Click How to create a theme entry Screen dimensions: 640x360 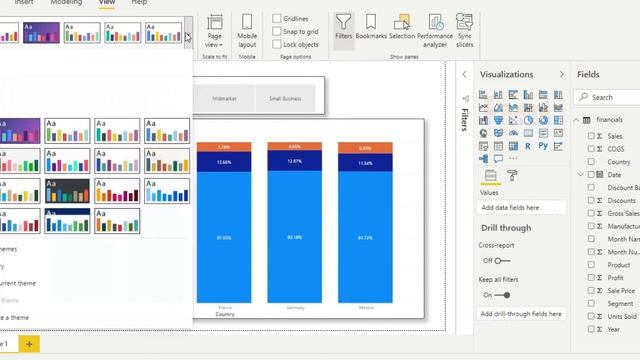(x=14, y=318)
